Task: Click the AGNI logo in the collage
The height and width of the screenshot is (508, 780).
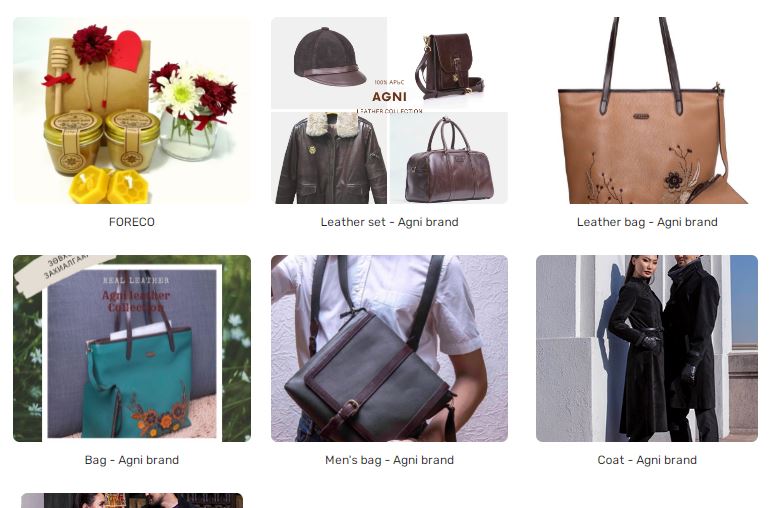Action: point(390,96)
